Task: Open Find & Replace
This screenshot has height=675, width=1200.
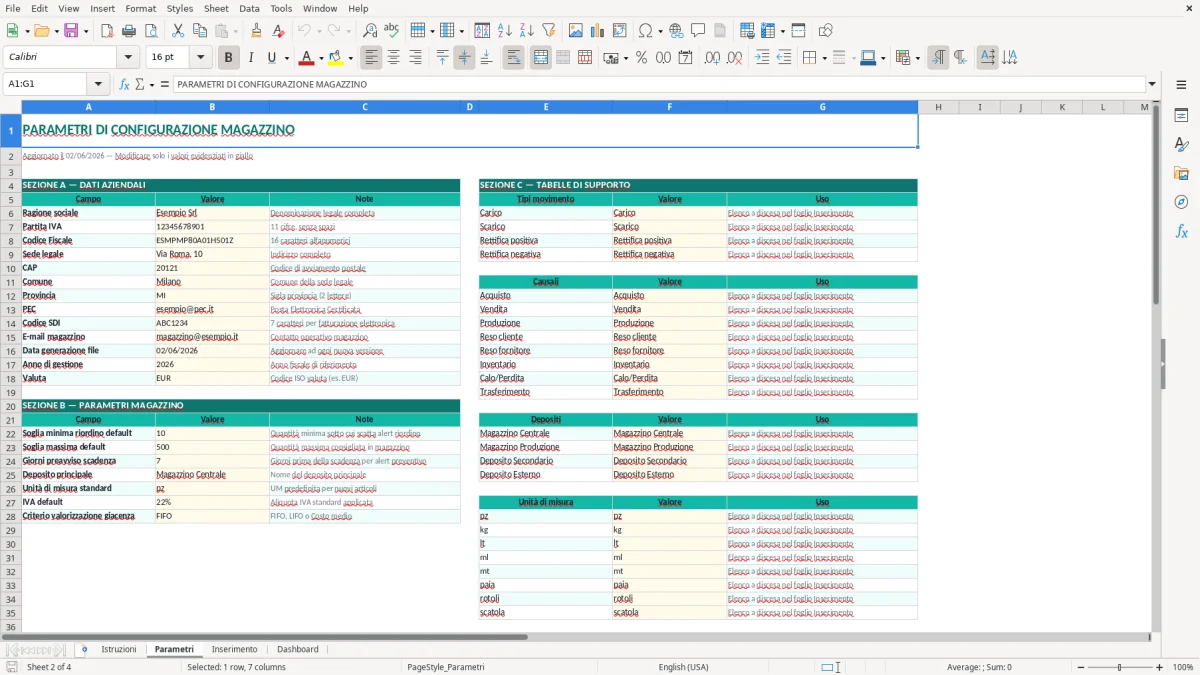Action: (x=369, y=31)
